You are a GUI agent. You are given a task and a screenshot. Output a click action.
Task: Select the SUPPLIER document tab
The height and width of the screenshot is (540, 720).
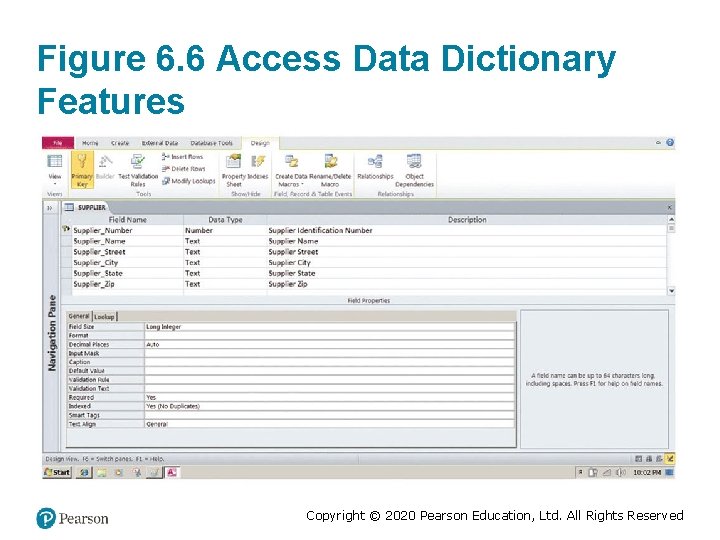[x=85, y=208]
